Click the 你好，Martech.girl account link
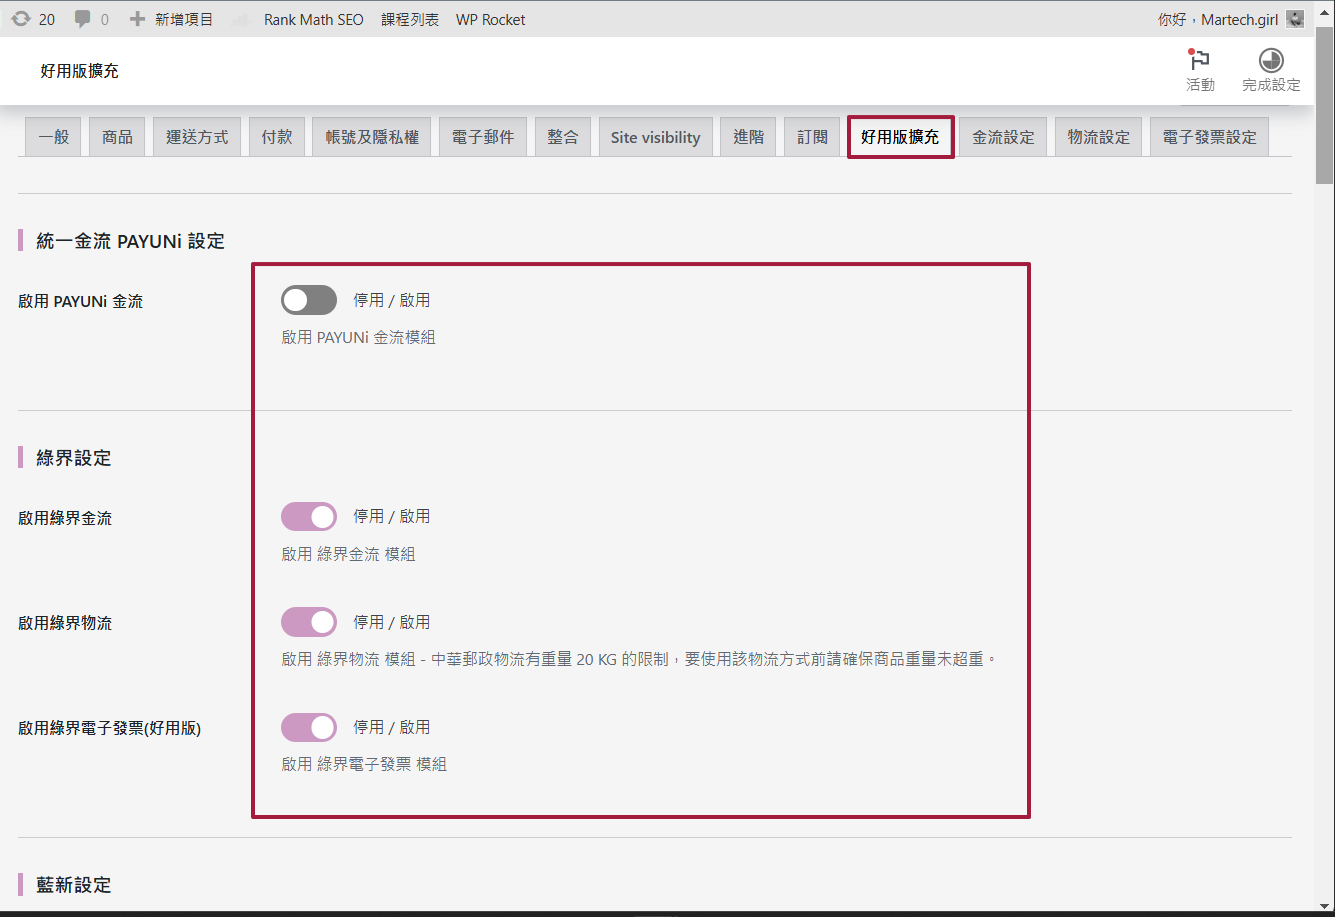1335x917 pixels. coord(1217,19)
